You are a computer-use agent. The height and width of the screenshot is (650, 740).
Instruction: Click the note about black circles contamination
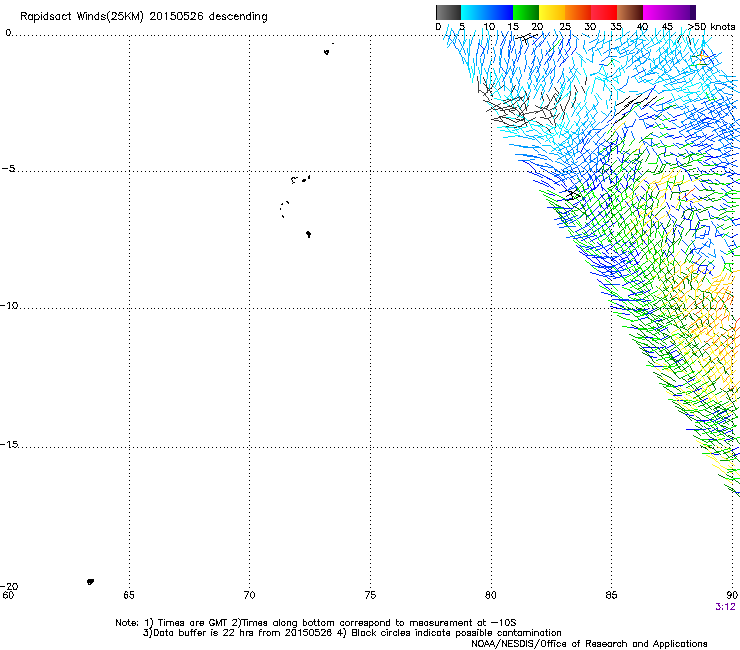pos(449,633)
